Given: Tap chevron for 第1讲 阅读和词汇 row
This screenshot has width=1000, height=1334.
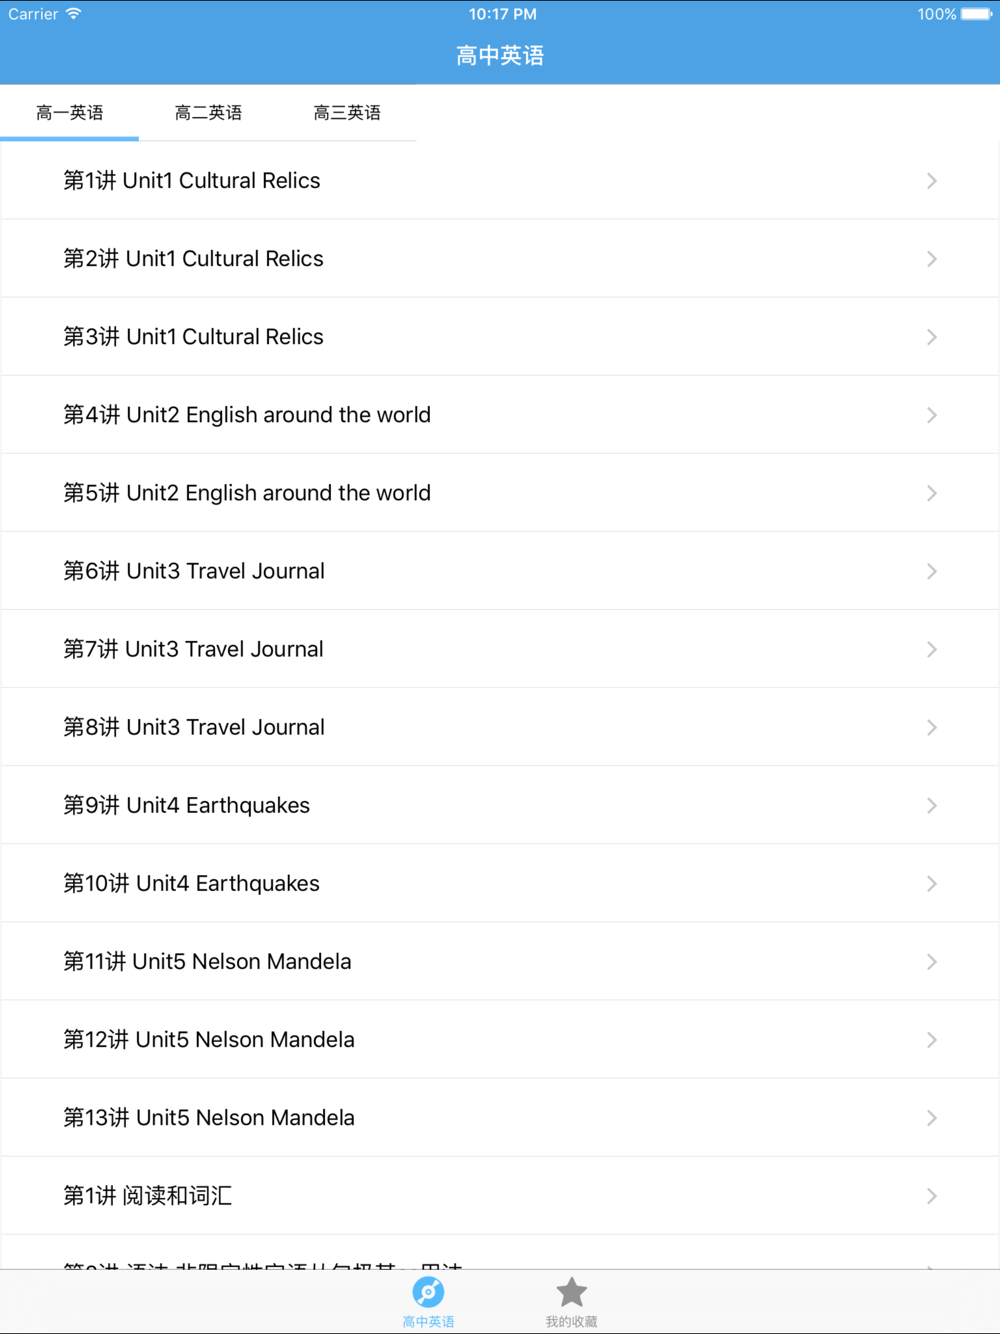Looking at the screenshot, I should click(931, 1195).
